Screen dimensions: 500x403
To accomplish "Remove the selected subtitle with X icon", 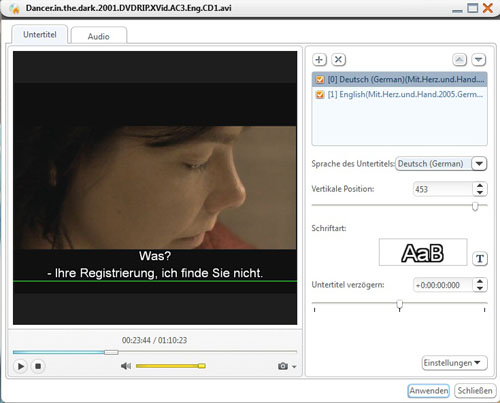I will coord(338,60).
